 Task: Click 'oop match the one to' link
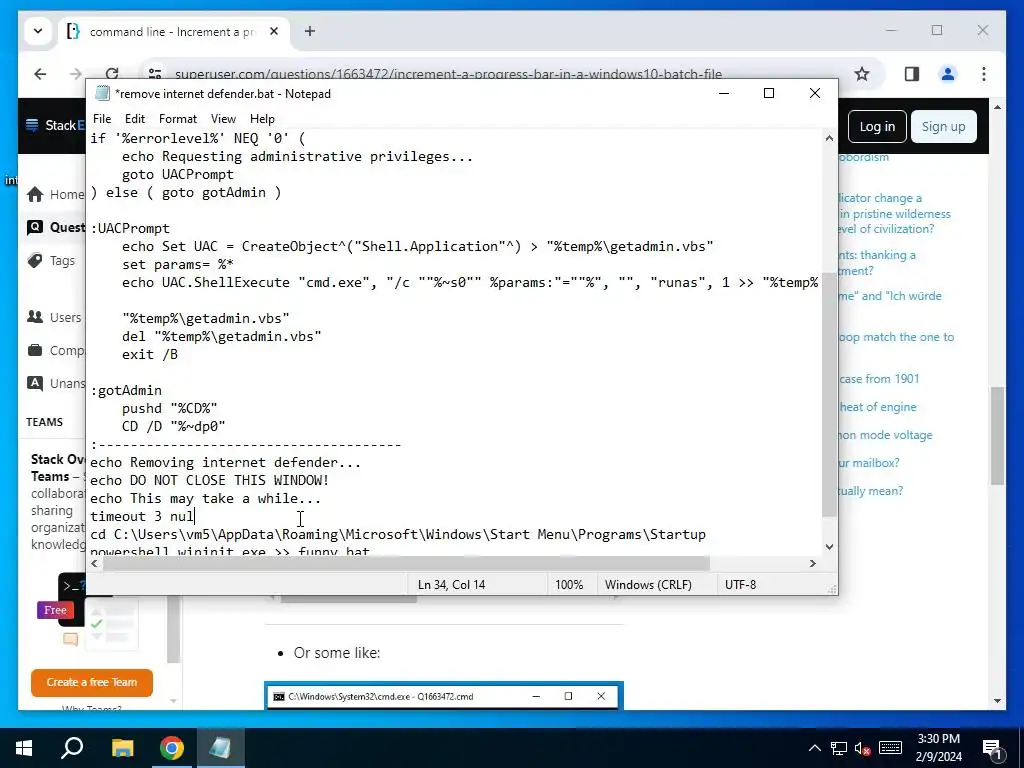coord(896,337)
